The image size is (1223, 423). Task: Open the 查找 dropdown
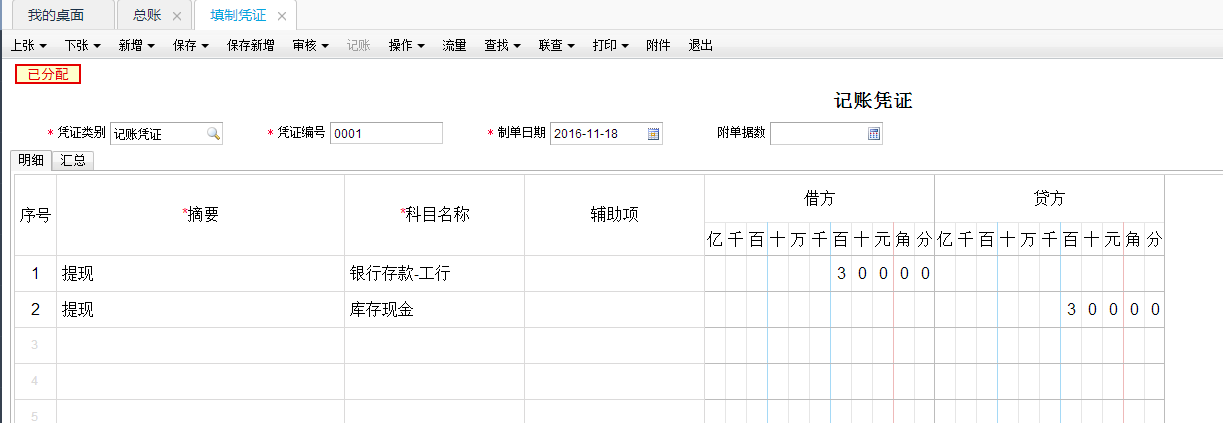point(503,45)
